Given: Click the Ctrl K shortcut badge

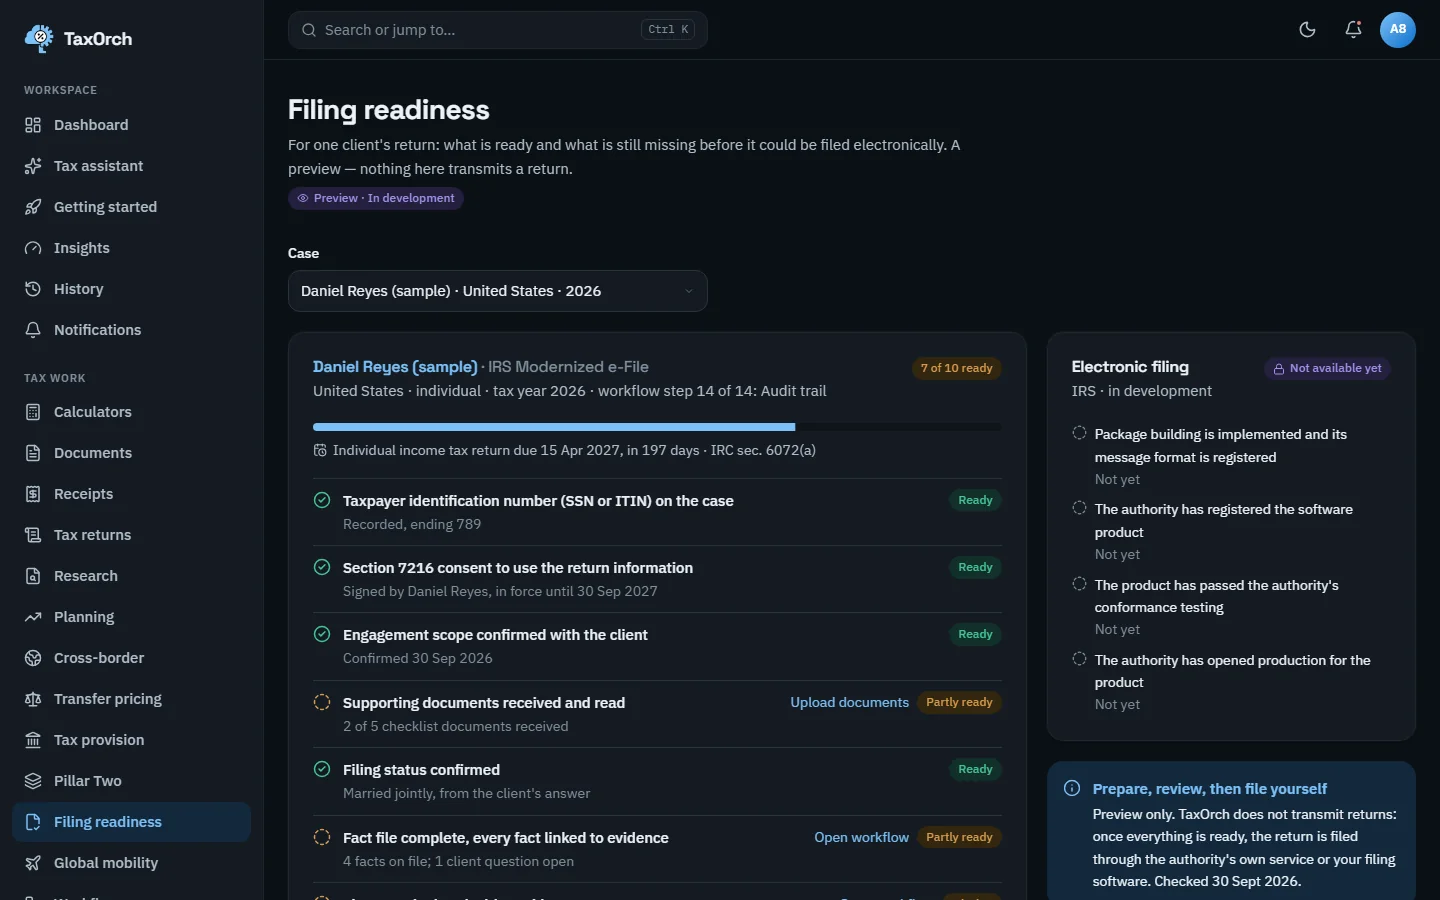Looking at the screenshot, I should [668, 30].
